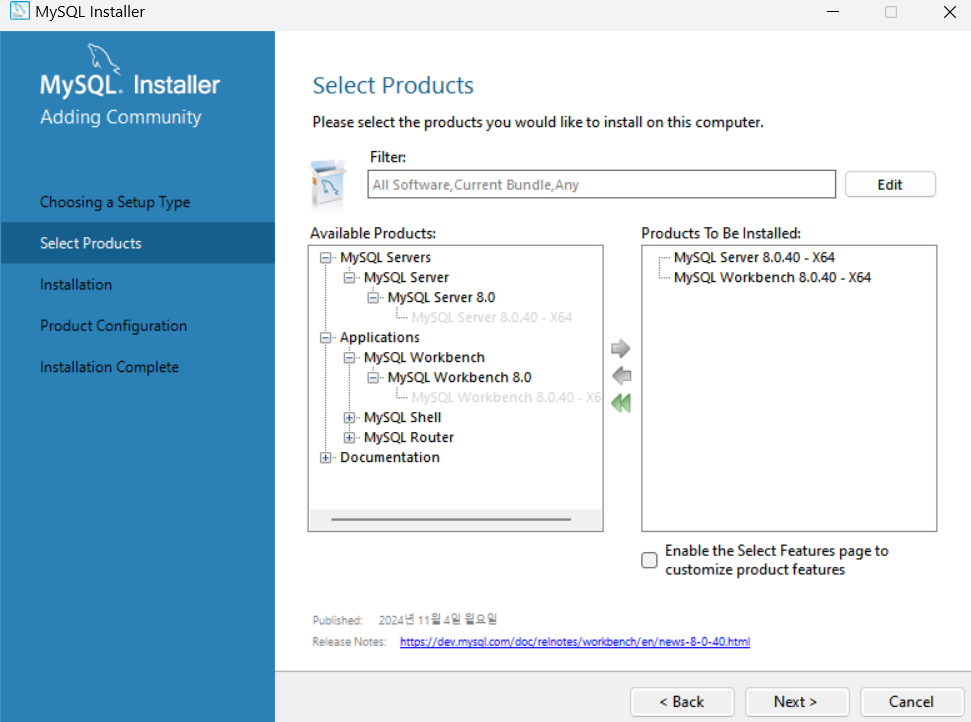Viewport: 971px width, 722px height.
Task: Minimize the MySQL Installer window
Action: pos(833,12)
